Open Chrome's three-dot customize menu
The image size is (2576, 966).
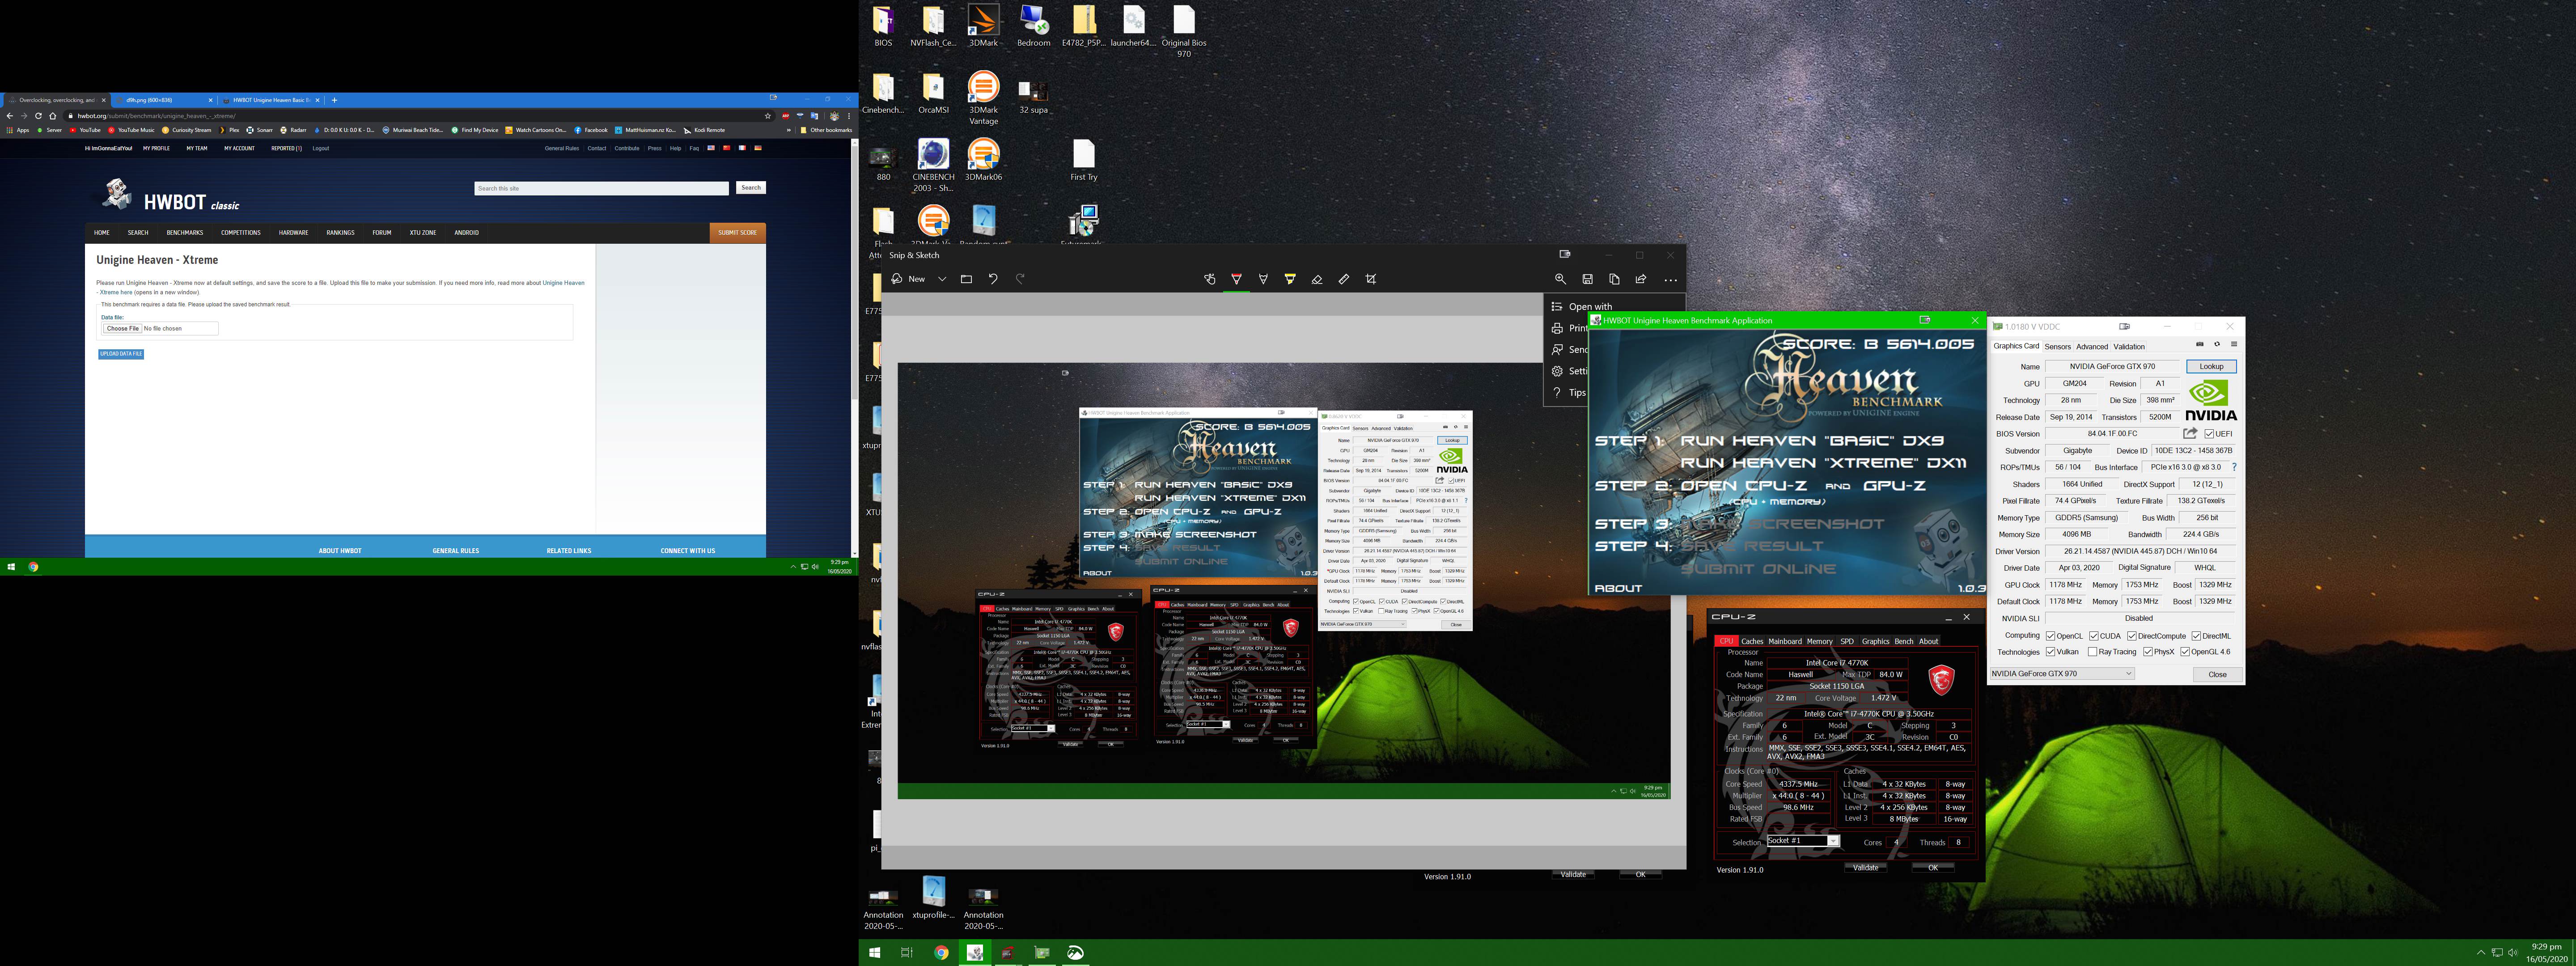point(849,116)
